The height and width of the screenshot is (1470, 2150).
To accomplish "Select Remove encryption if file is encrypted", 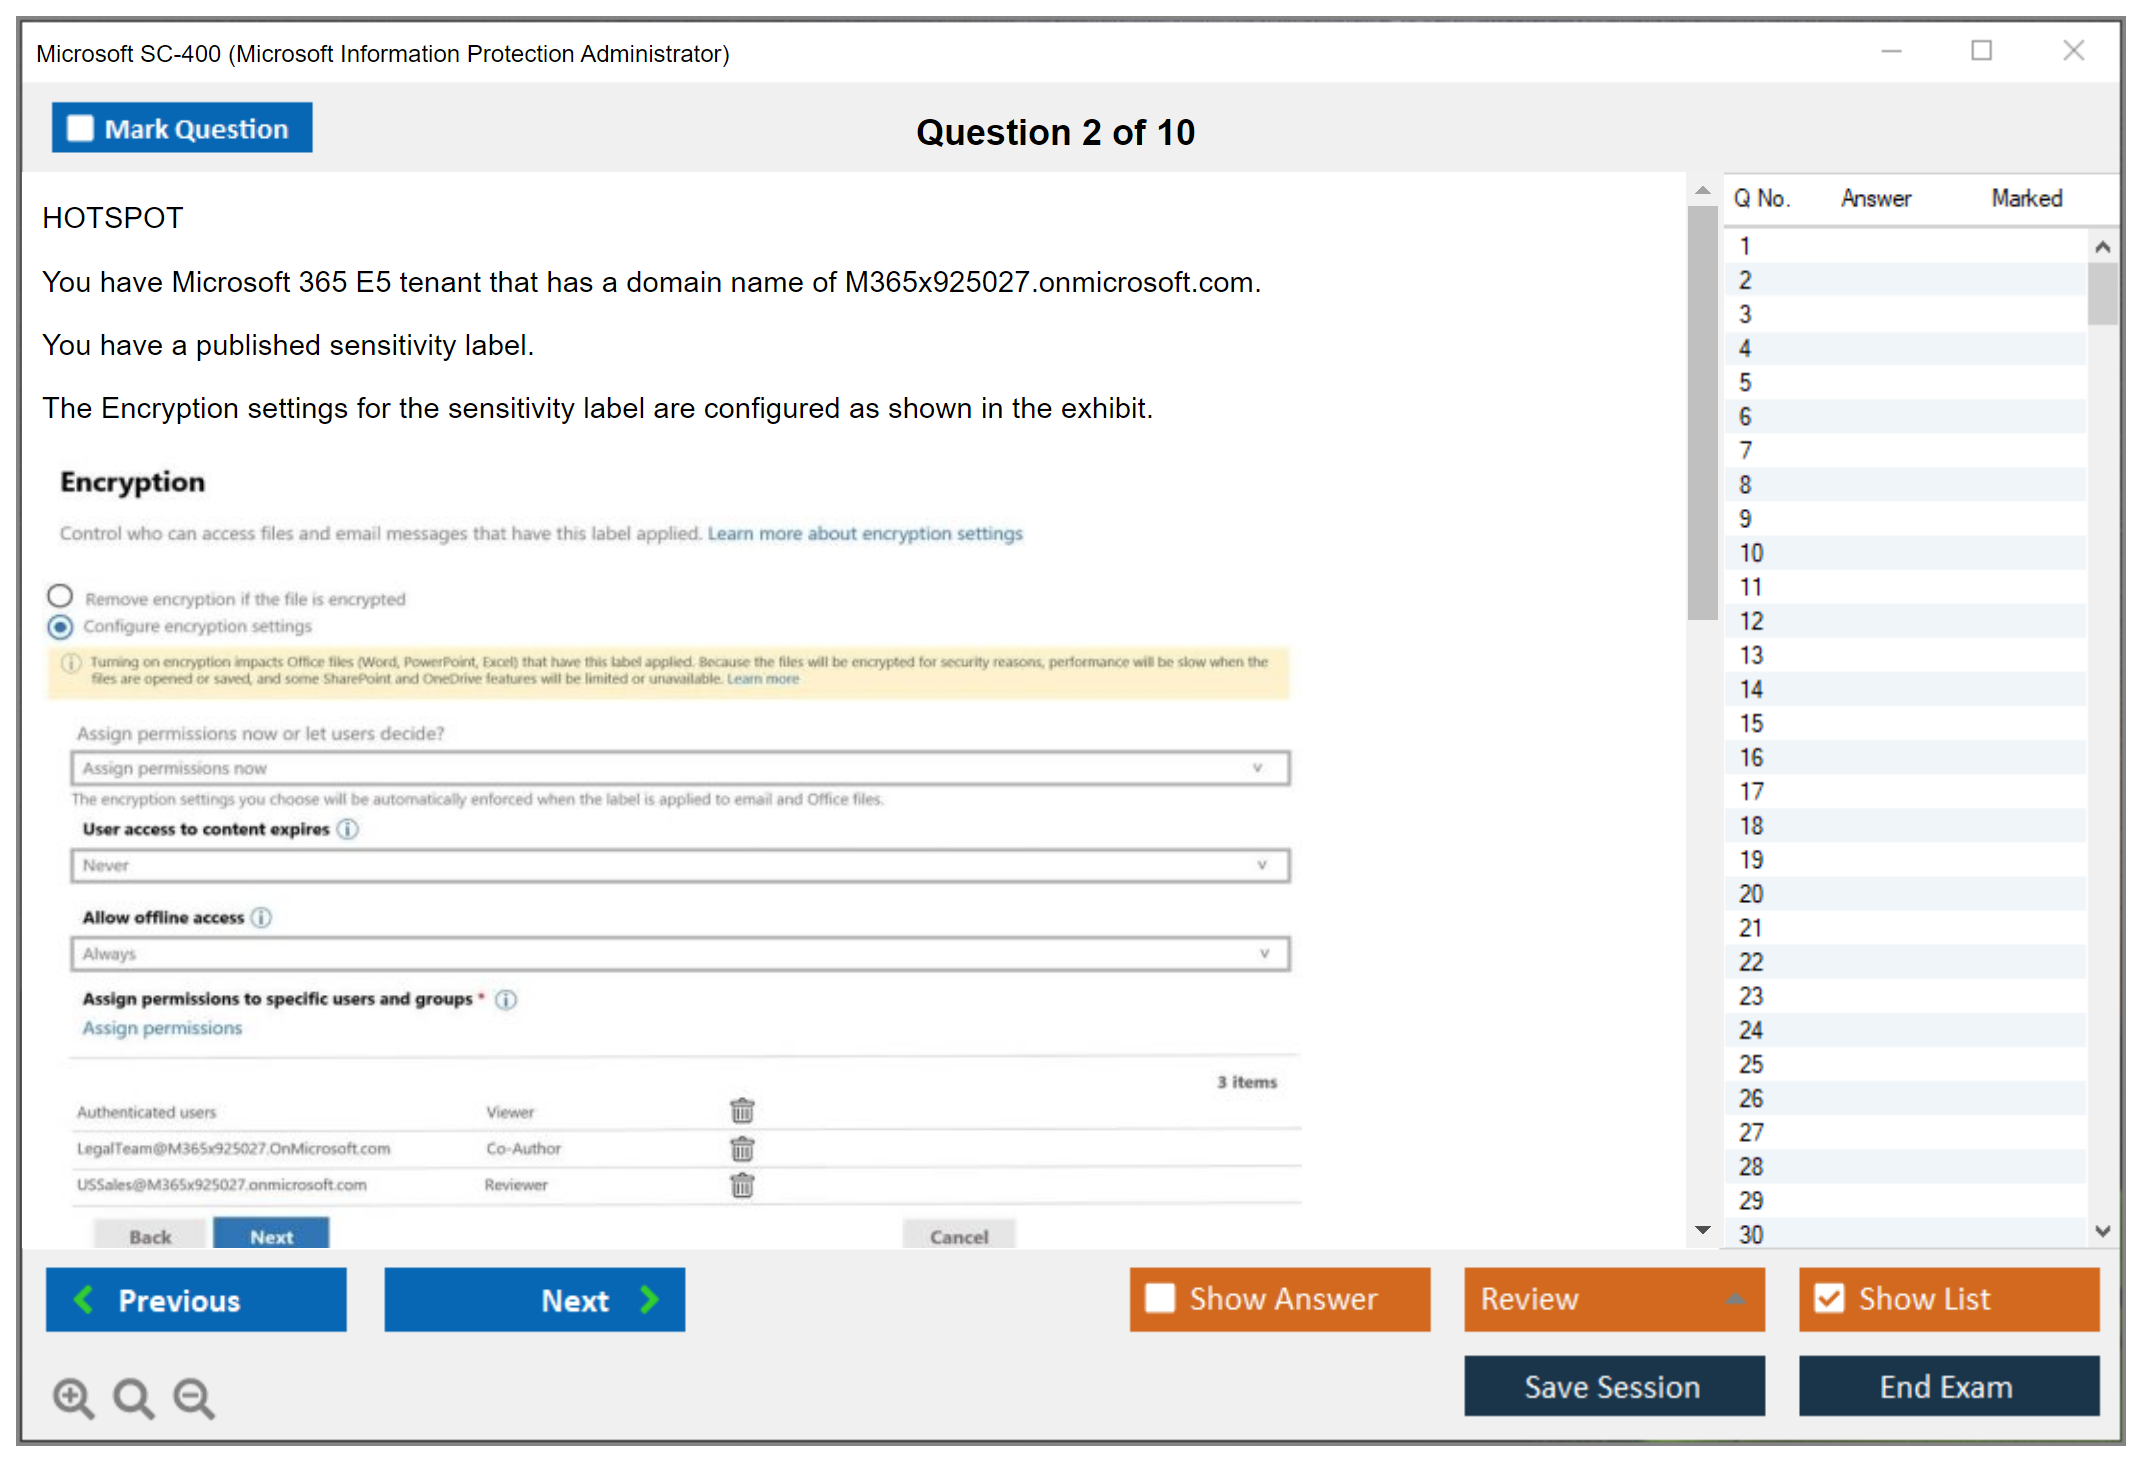I will pyautogui.click(x=60, y=597).
